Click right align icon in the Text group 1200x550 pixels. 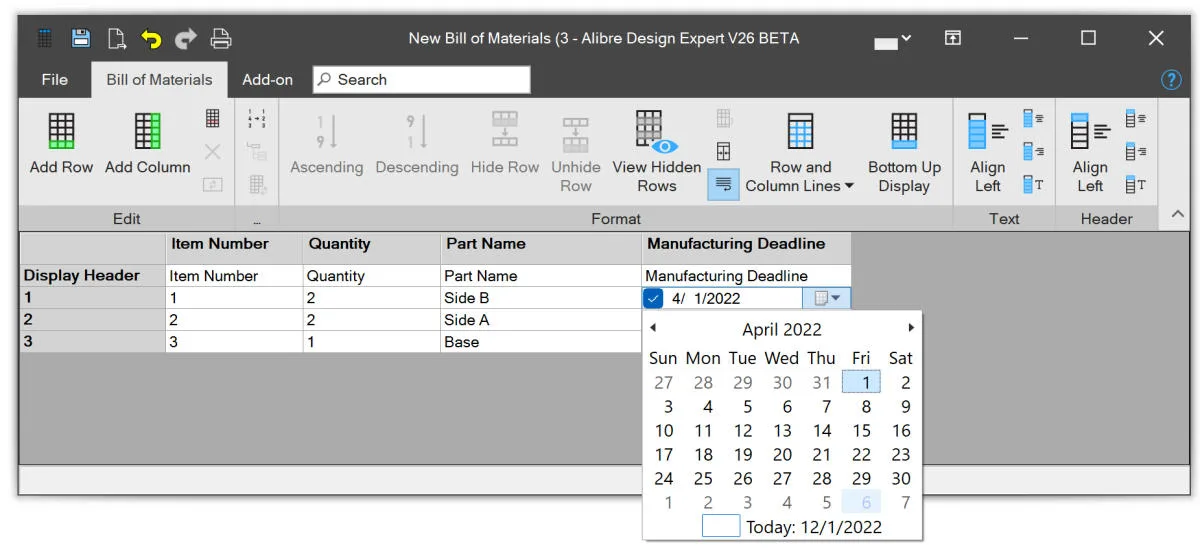[x=1033, y=152]
